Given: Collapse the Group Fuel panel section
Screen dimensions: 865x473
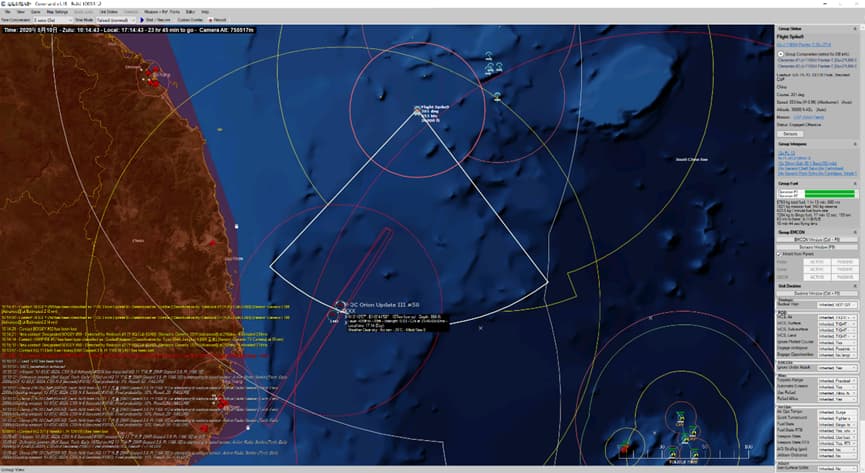Looking at the screenshot, I should (855, 183).
